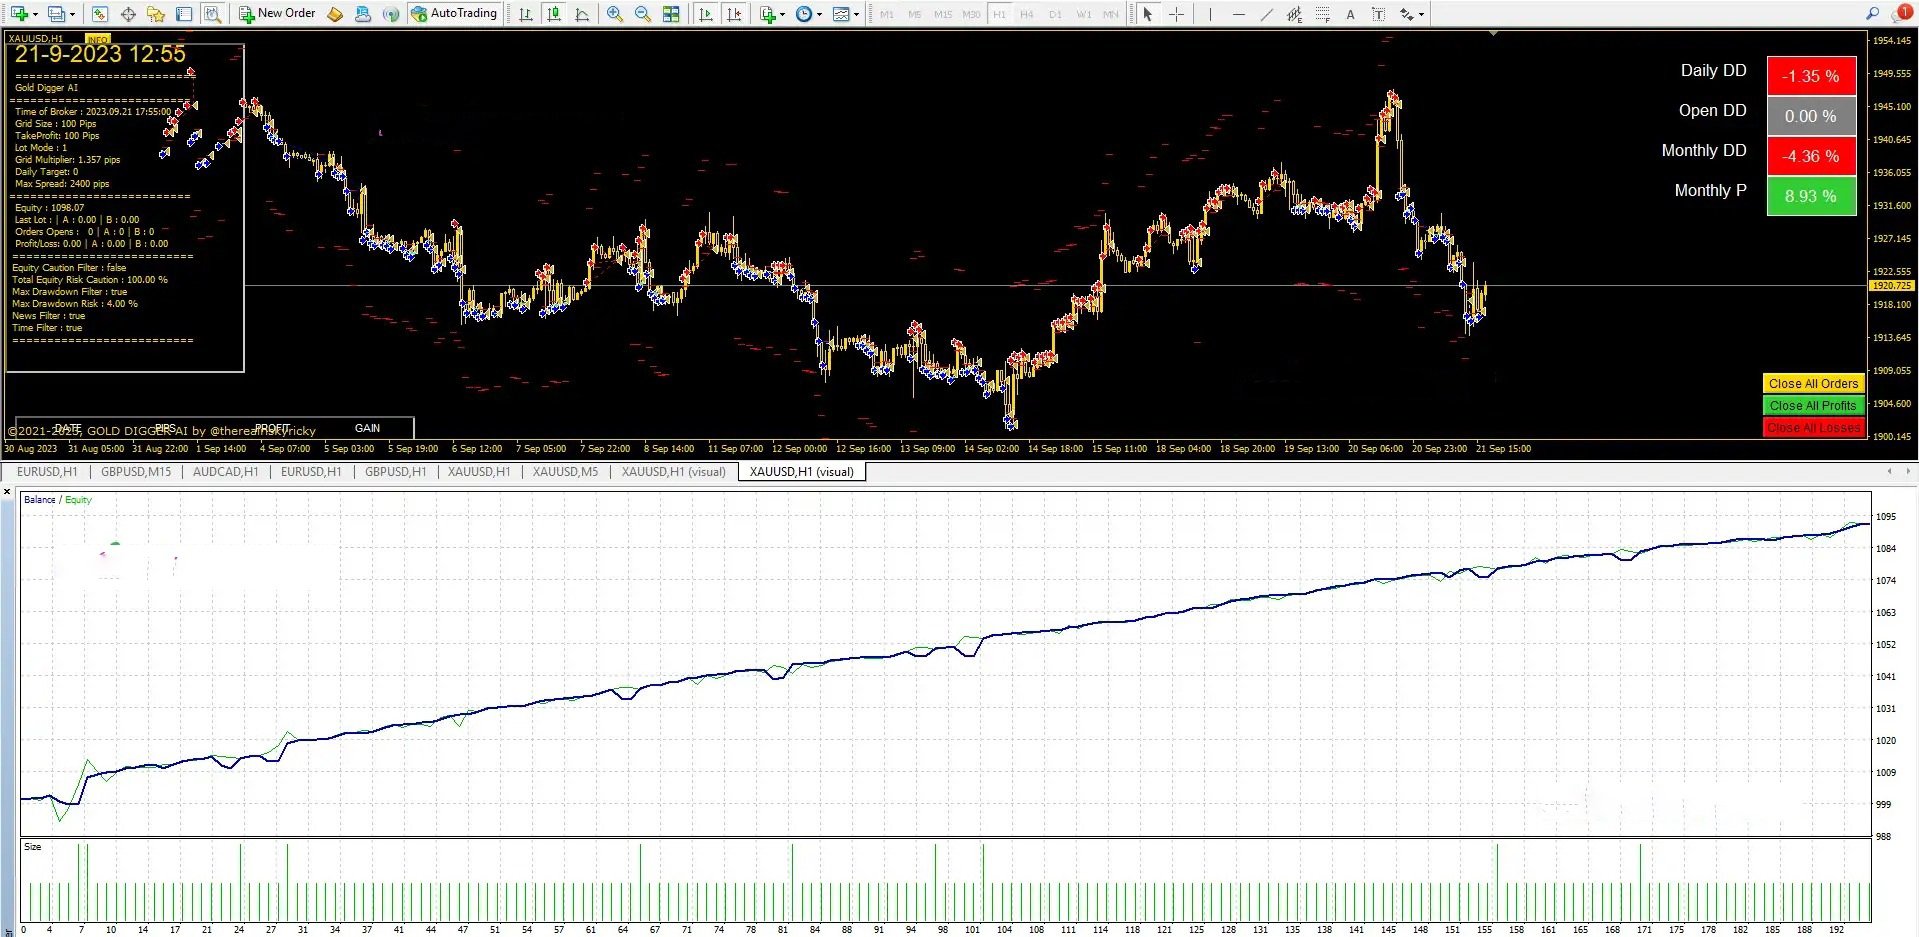
Task: Expand the Periods dropdown arrow
Action: point(820,14)
